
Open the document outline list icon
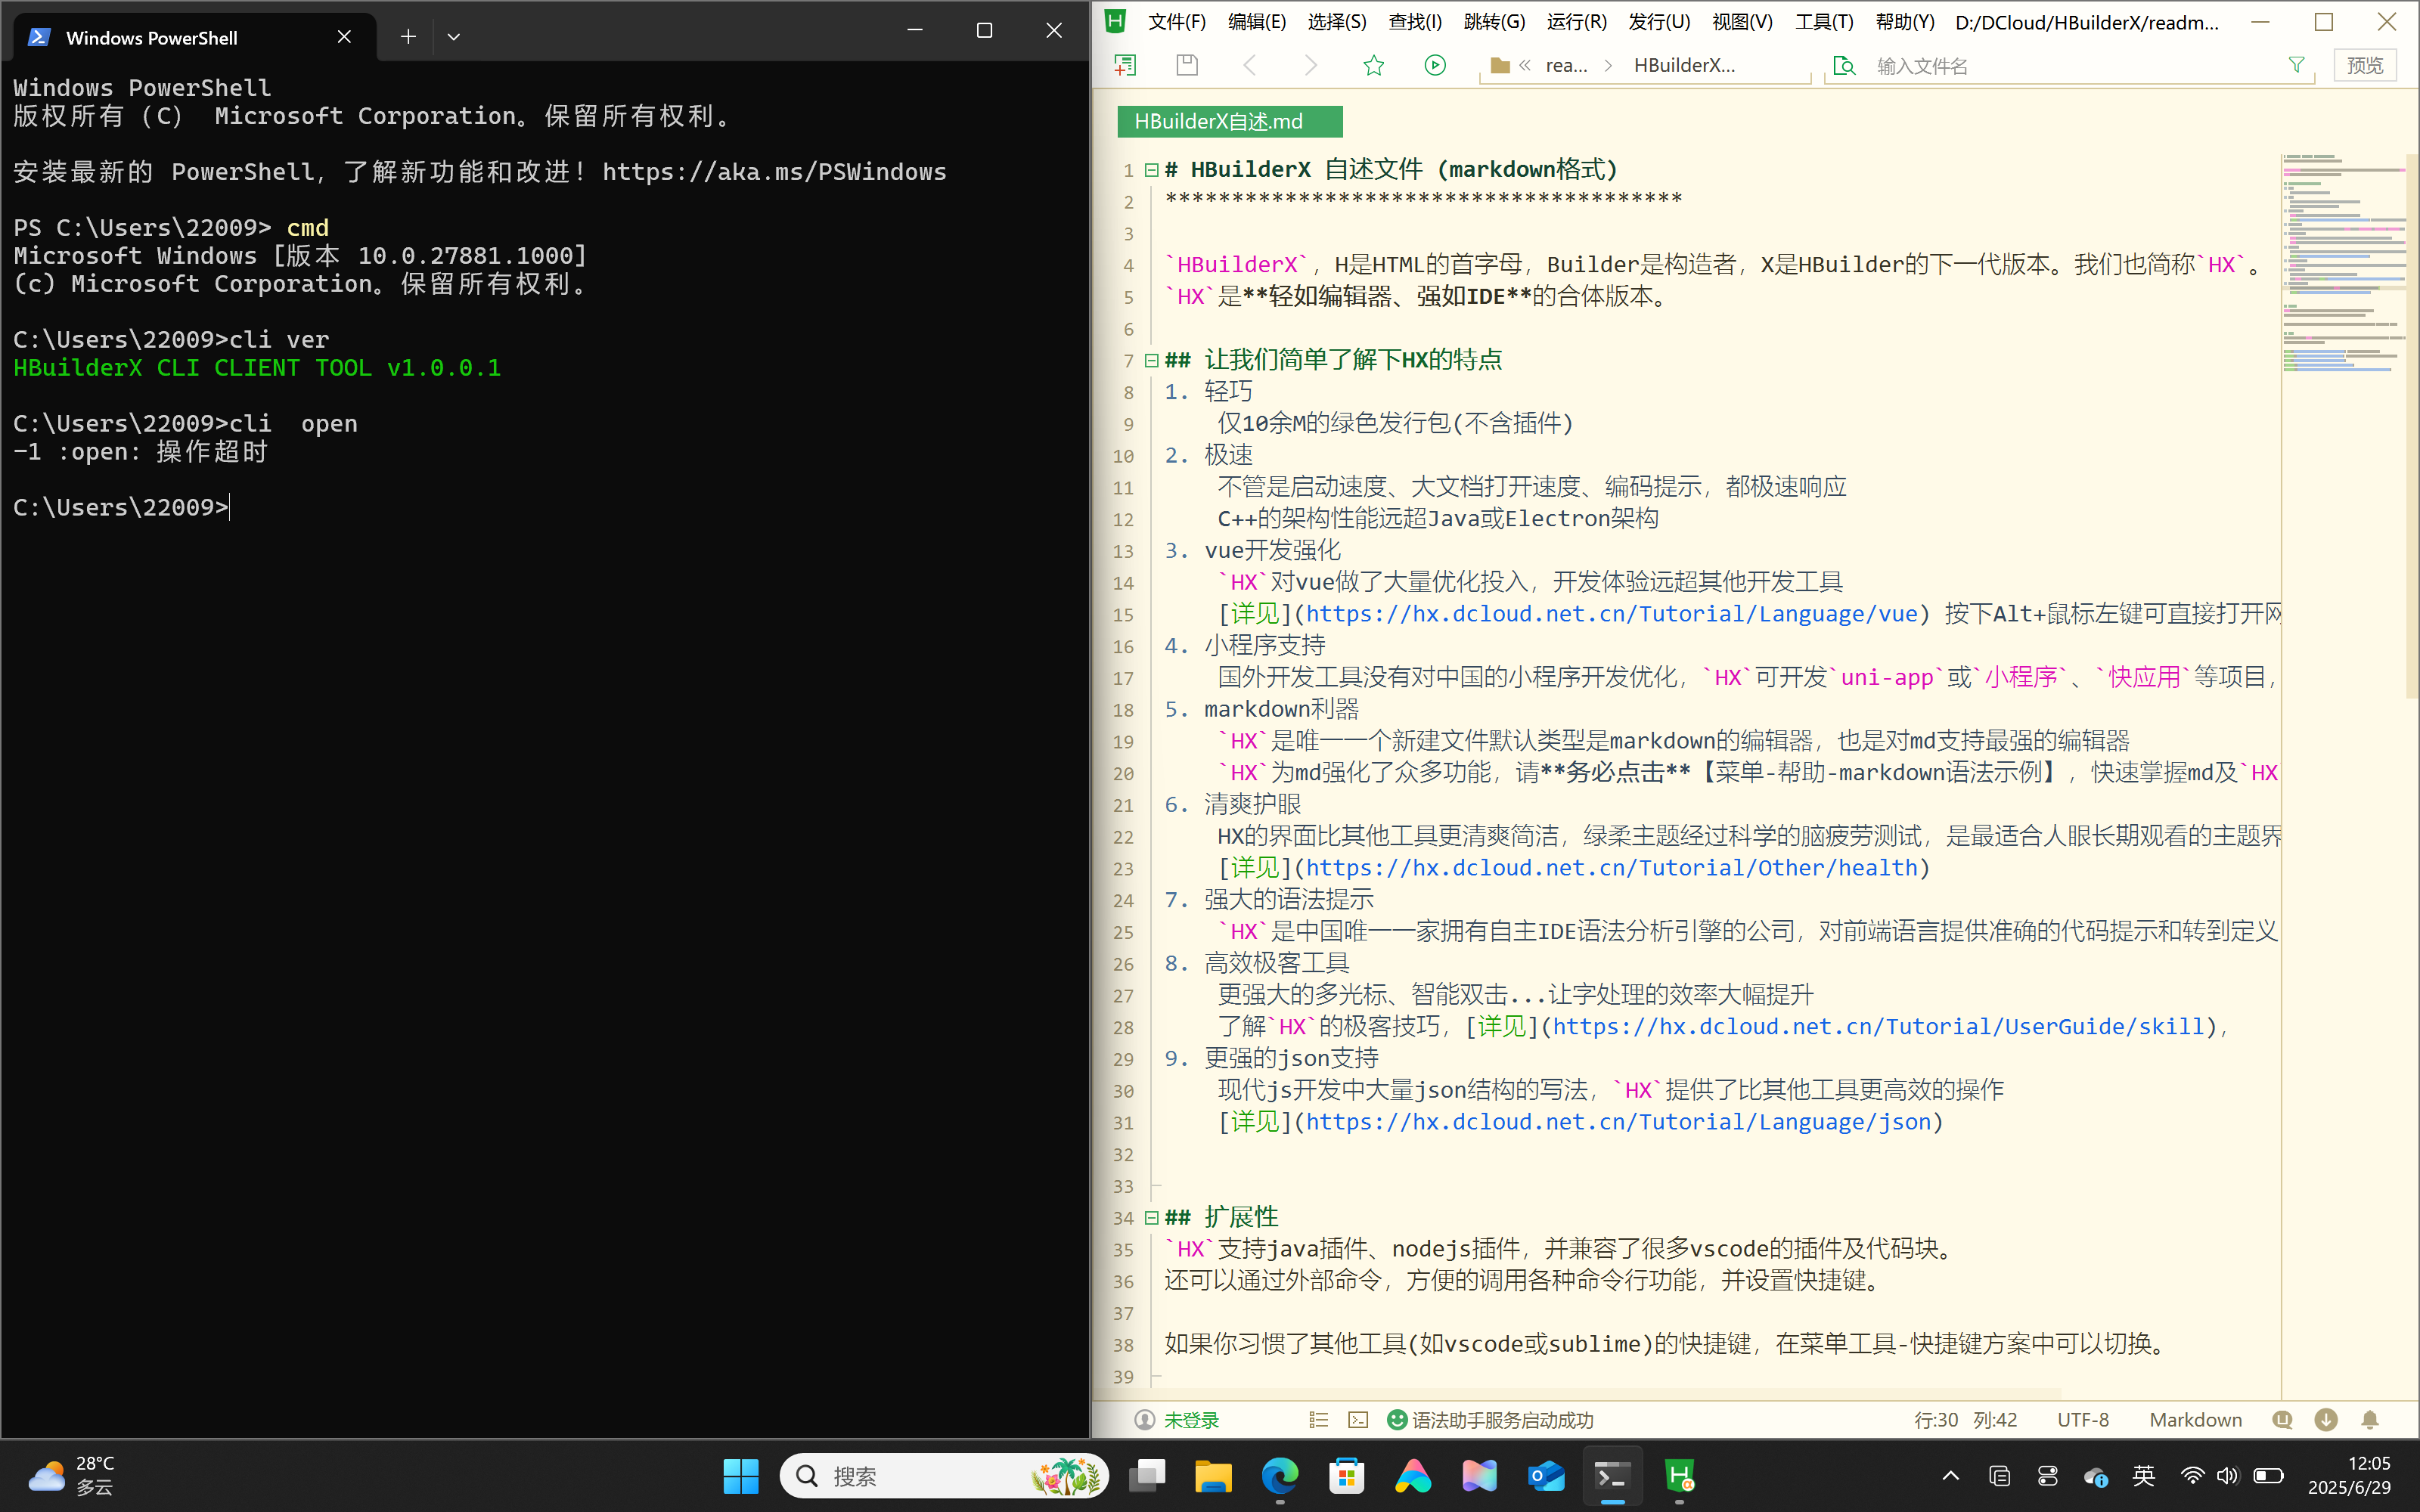click(x=1318, y=1420)
